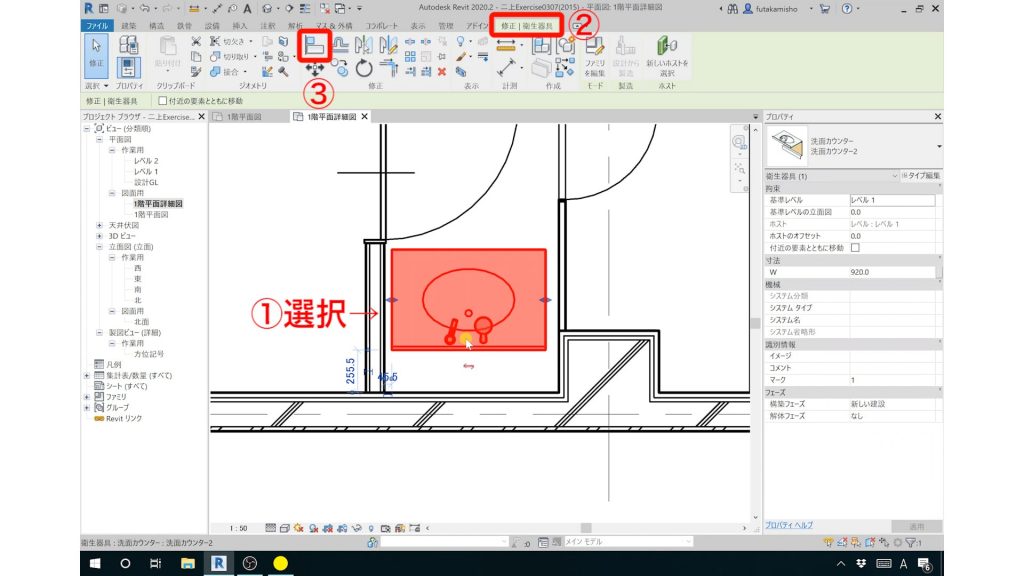Click the Edit Family button icon
The image size is (1024, 576).
(x=594, y=48)
